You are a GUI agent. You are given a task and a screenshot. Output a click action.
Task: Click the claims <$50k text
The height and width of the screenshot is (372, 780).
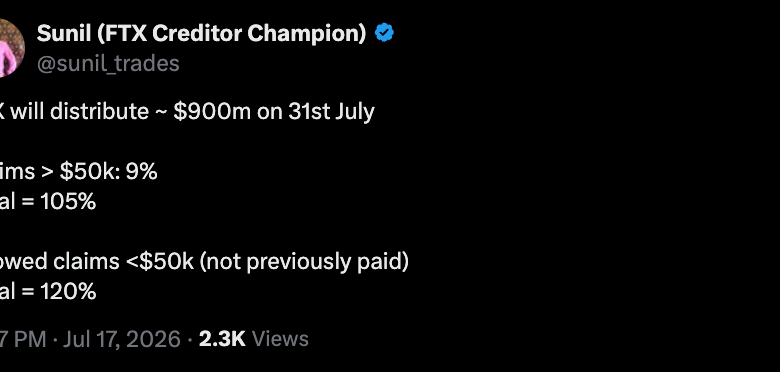click(x=123, y=261)
